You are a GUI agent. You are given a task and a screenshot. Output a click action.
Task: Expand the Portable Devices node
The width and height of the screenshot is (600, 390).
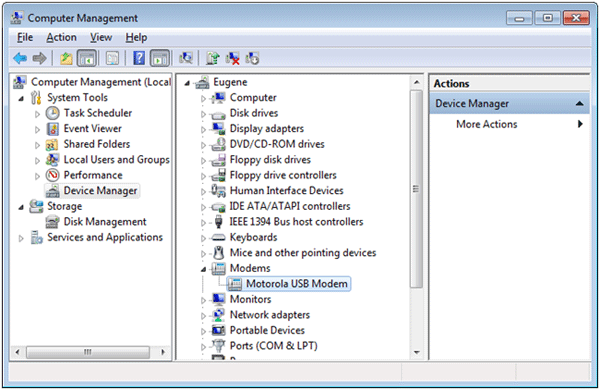click(204, 331)
